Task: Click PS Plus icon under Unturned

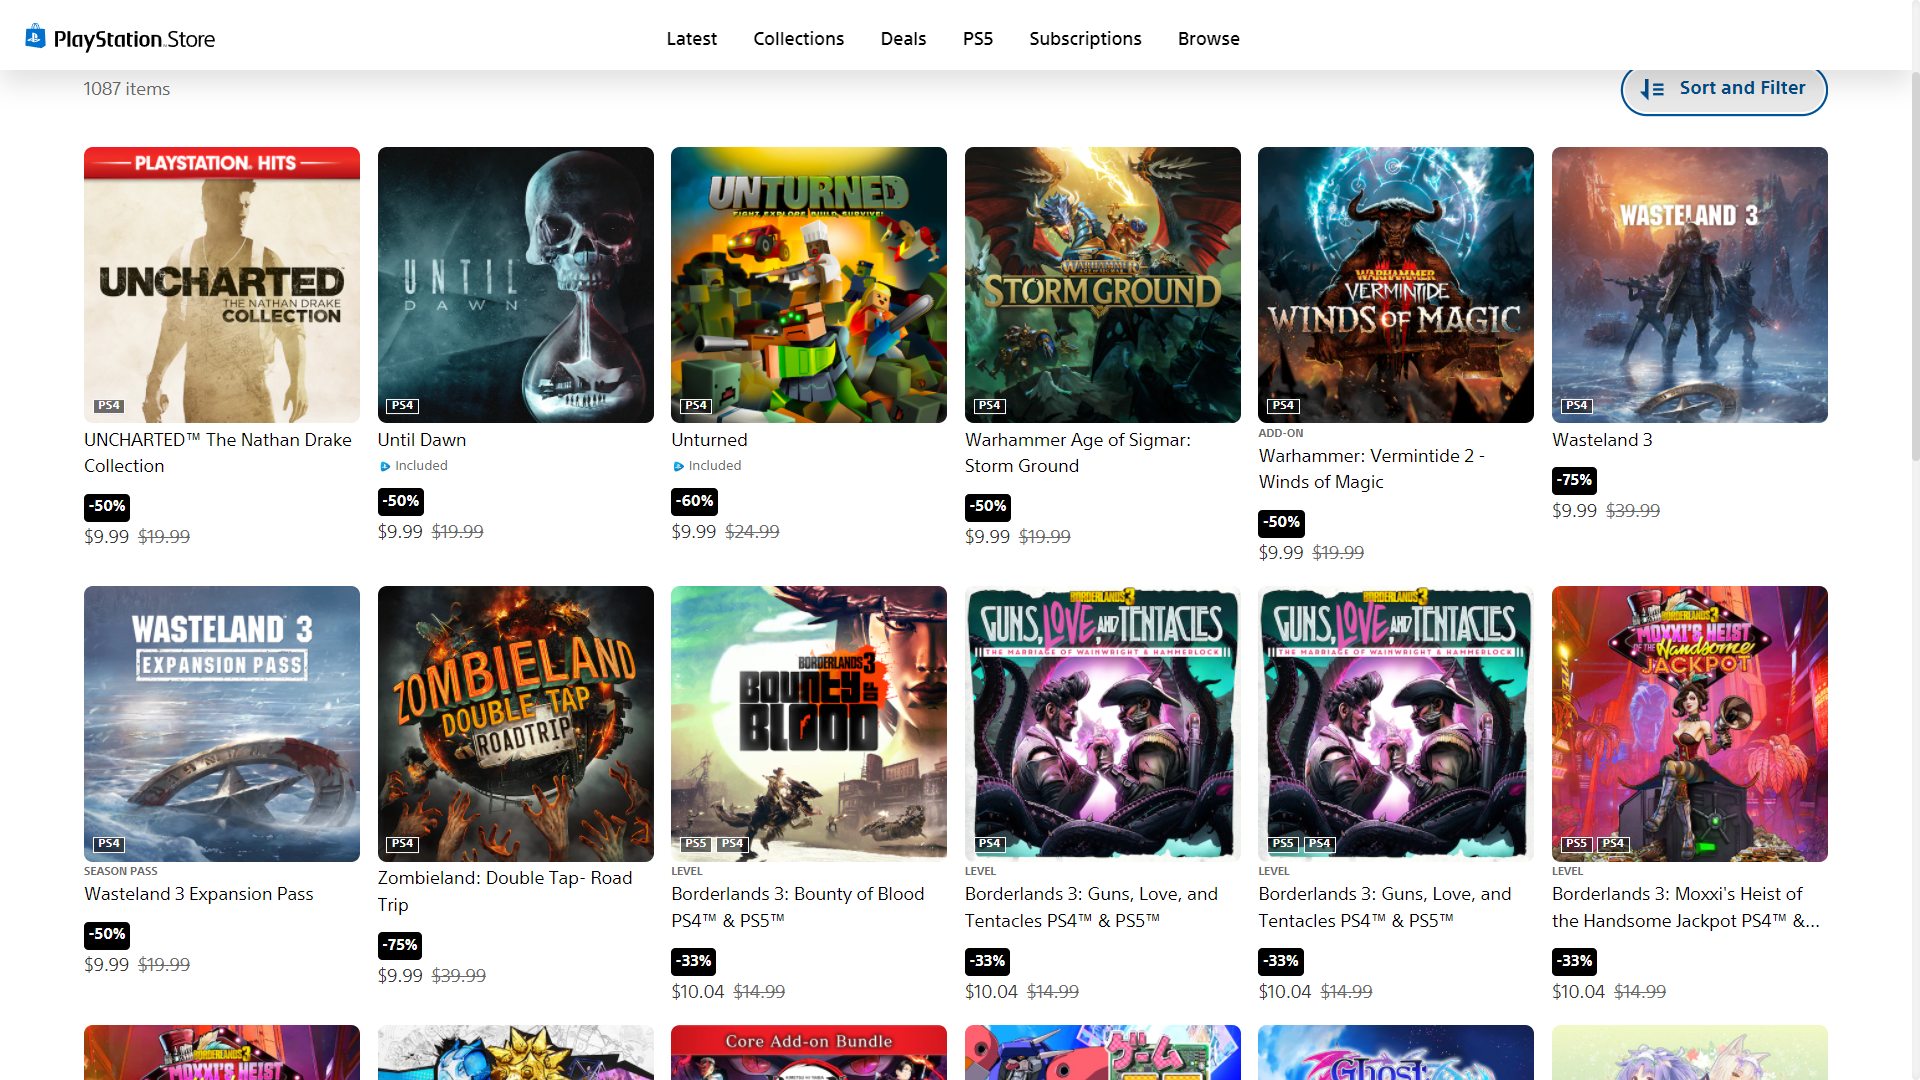Action: tap(678, 466)
